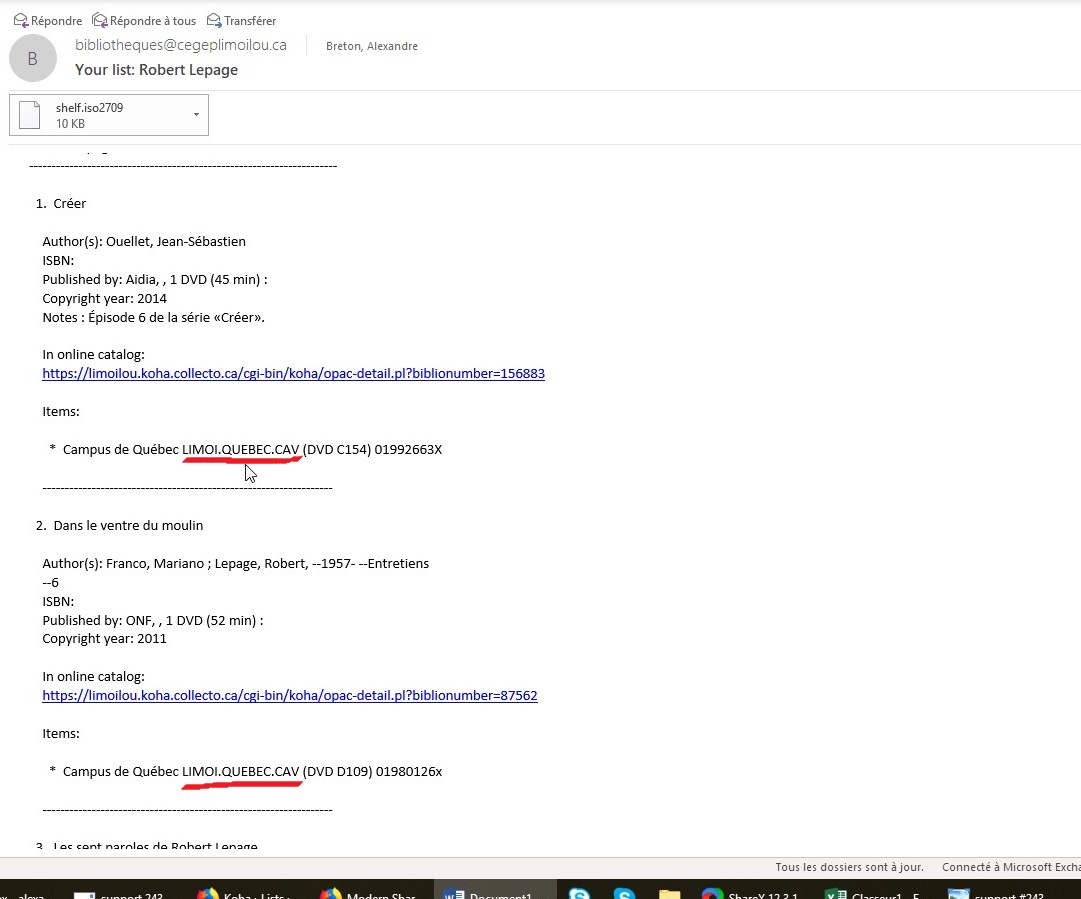This screenshot has height=899, width=1081.
Task: Switch to ShareX taskbar item
Action: pyautogui.click(x=752, y=891)
